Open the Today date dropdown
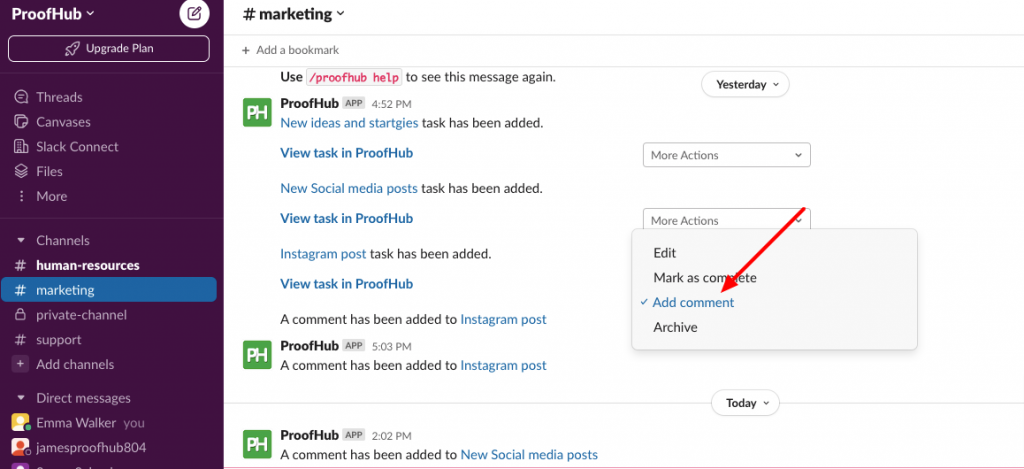The height and width of the screenshot is (469, 1024). point(745,403)
